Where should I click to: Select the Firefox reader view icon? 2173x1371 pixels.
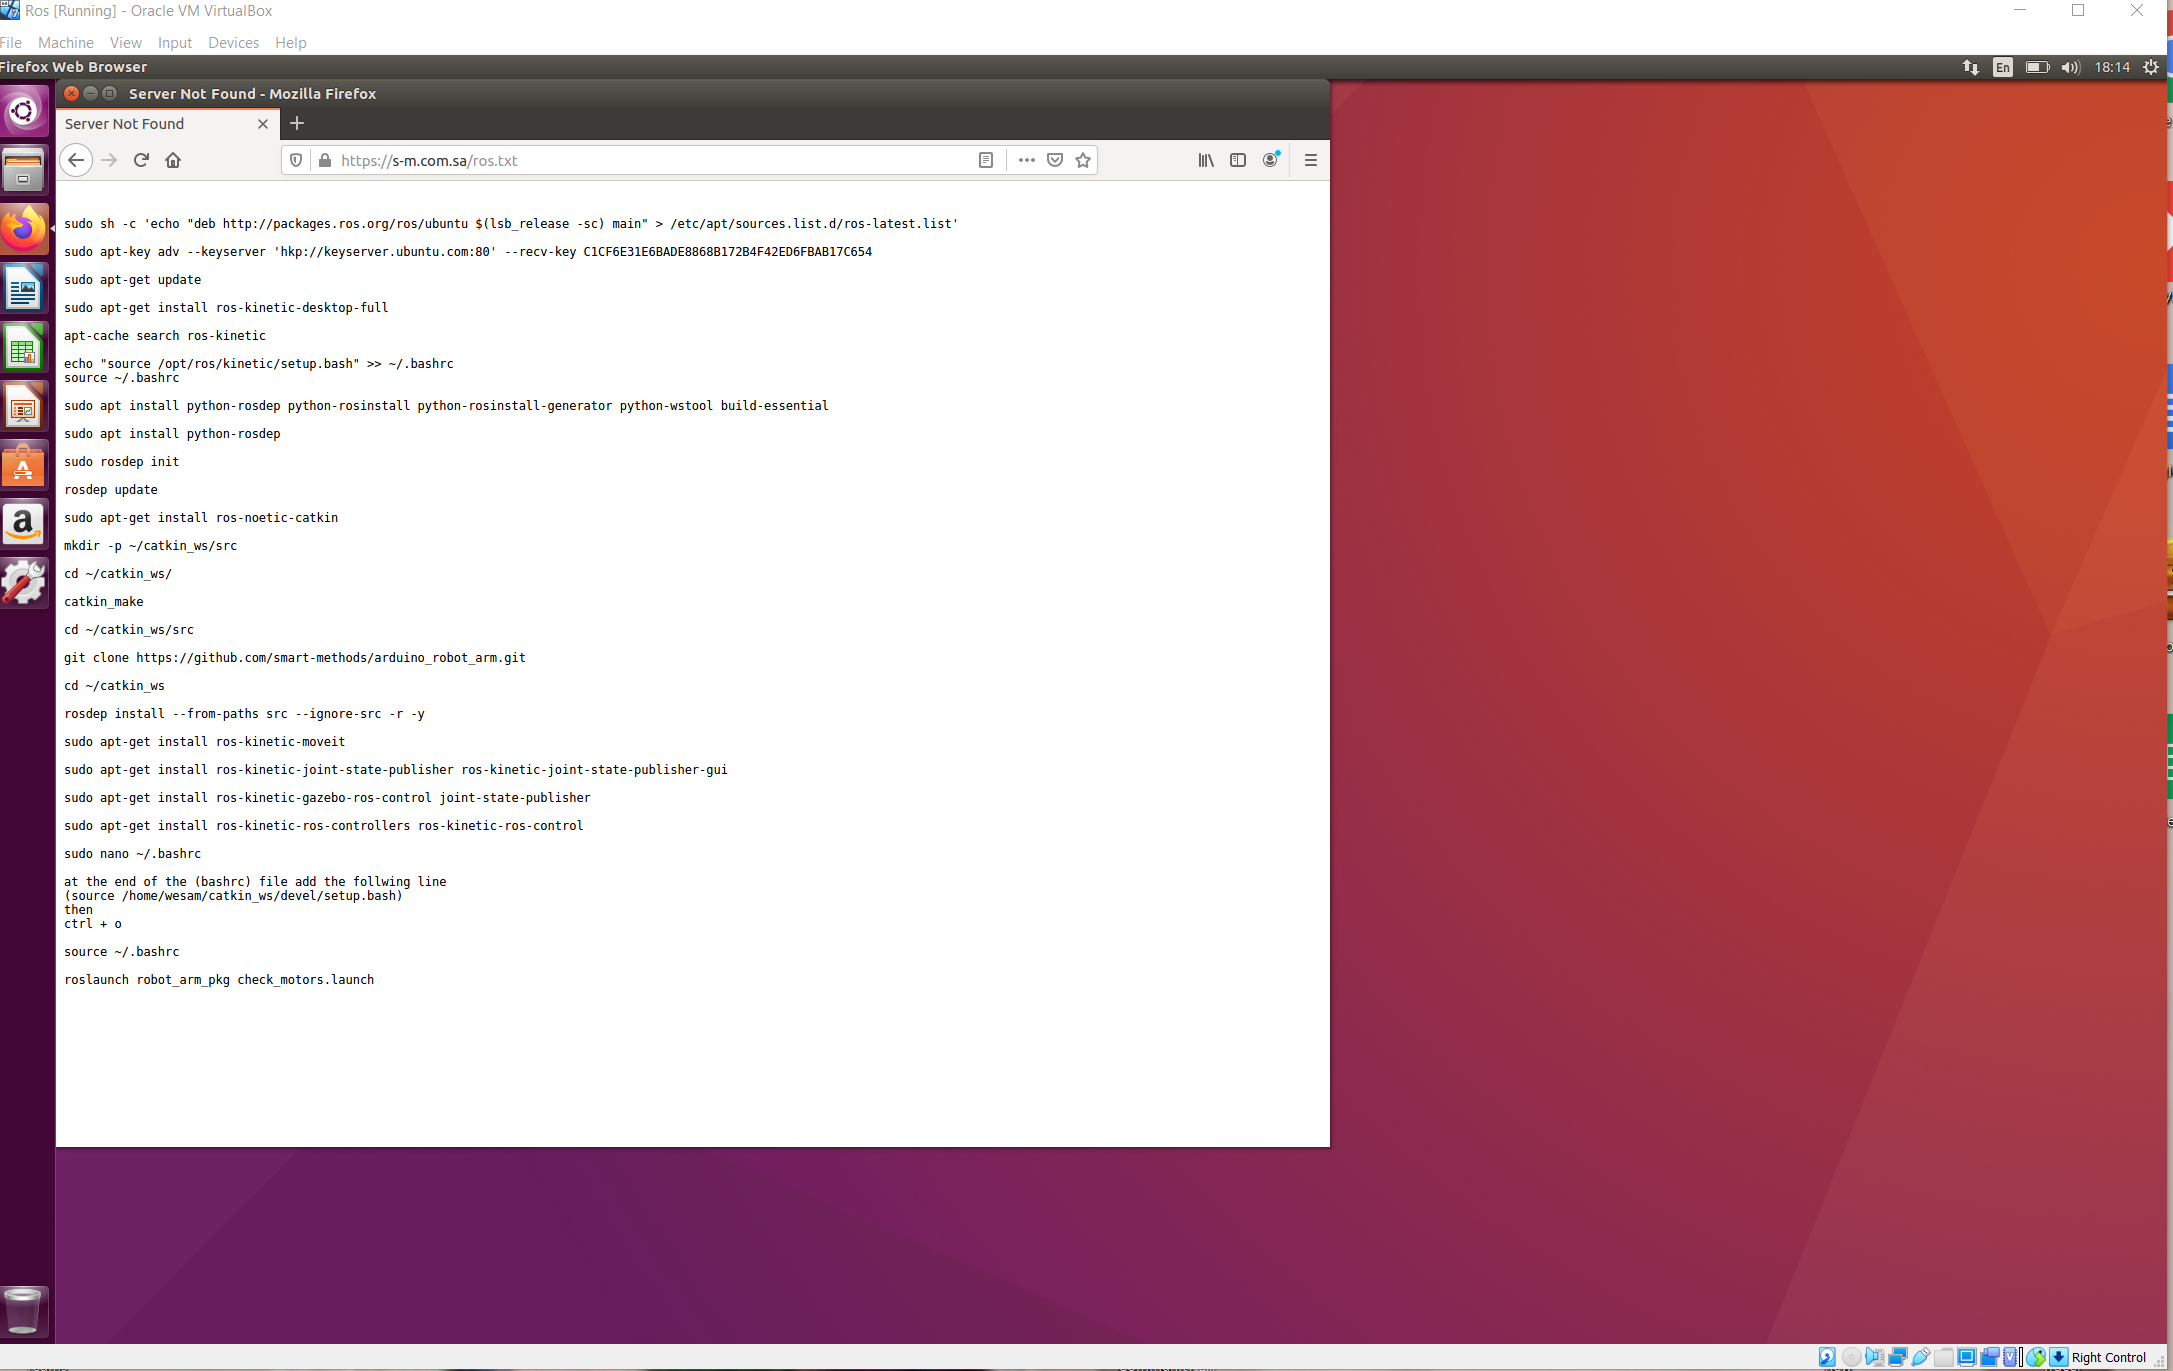pos(986,160)
